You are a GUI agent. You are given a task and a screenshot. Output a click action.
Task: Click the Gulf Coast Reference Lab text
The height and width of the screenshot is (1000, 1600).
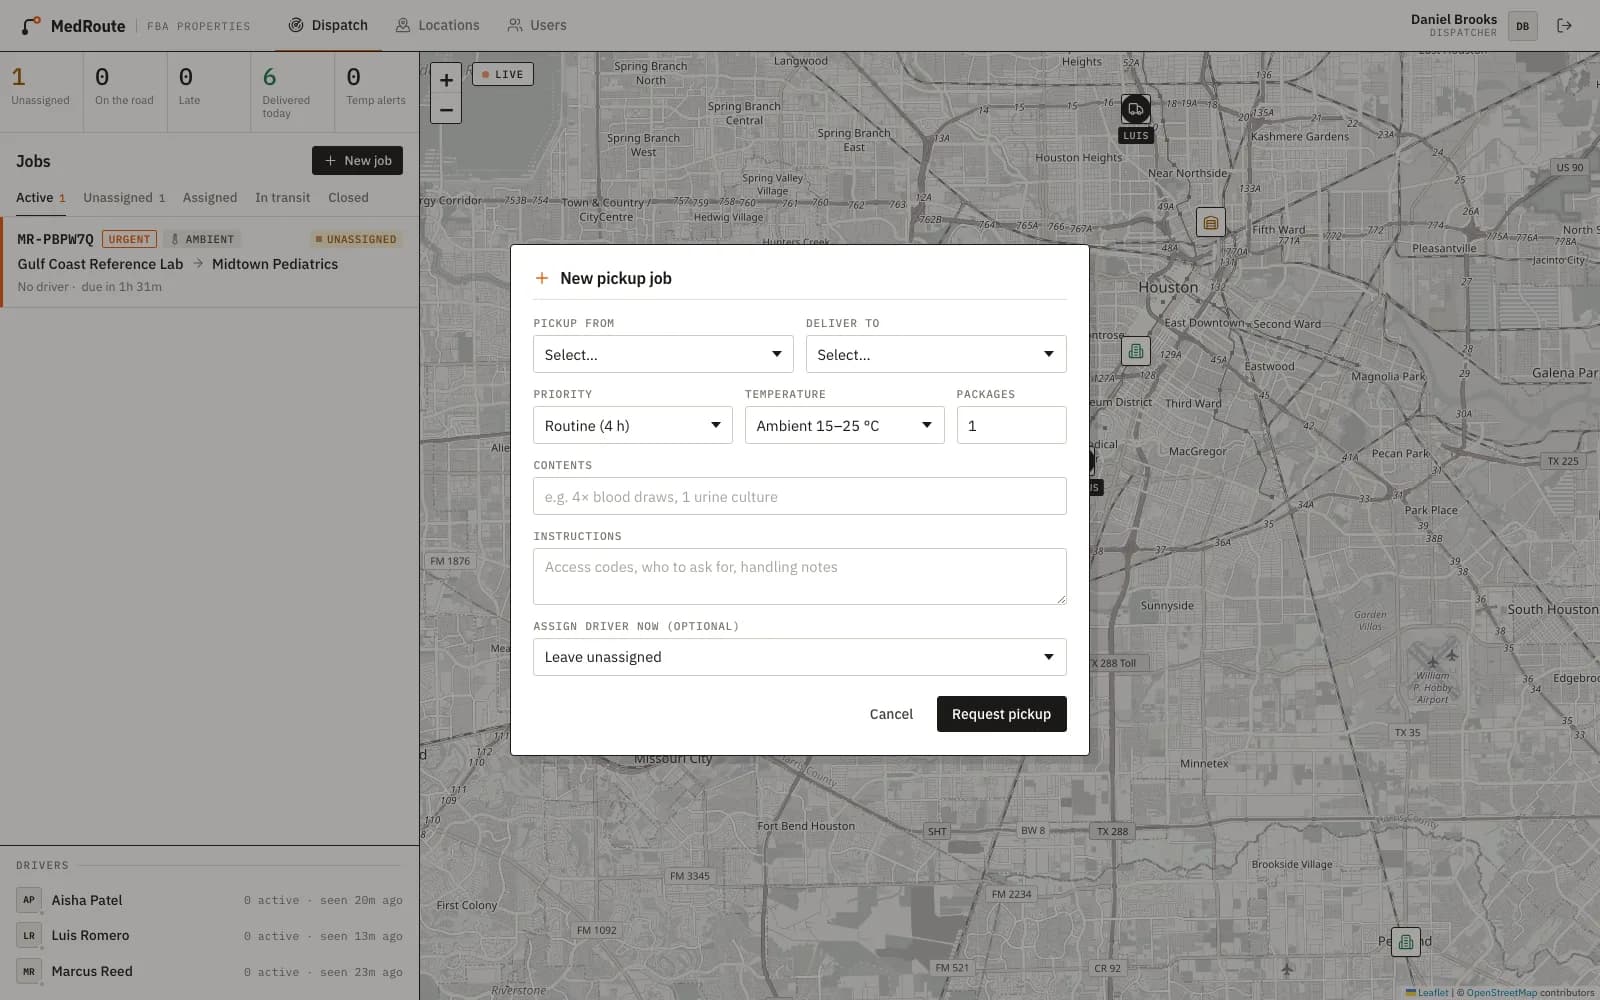coord(100,264)
